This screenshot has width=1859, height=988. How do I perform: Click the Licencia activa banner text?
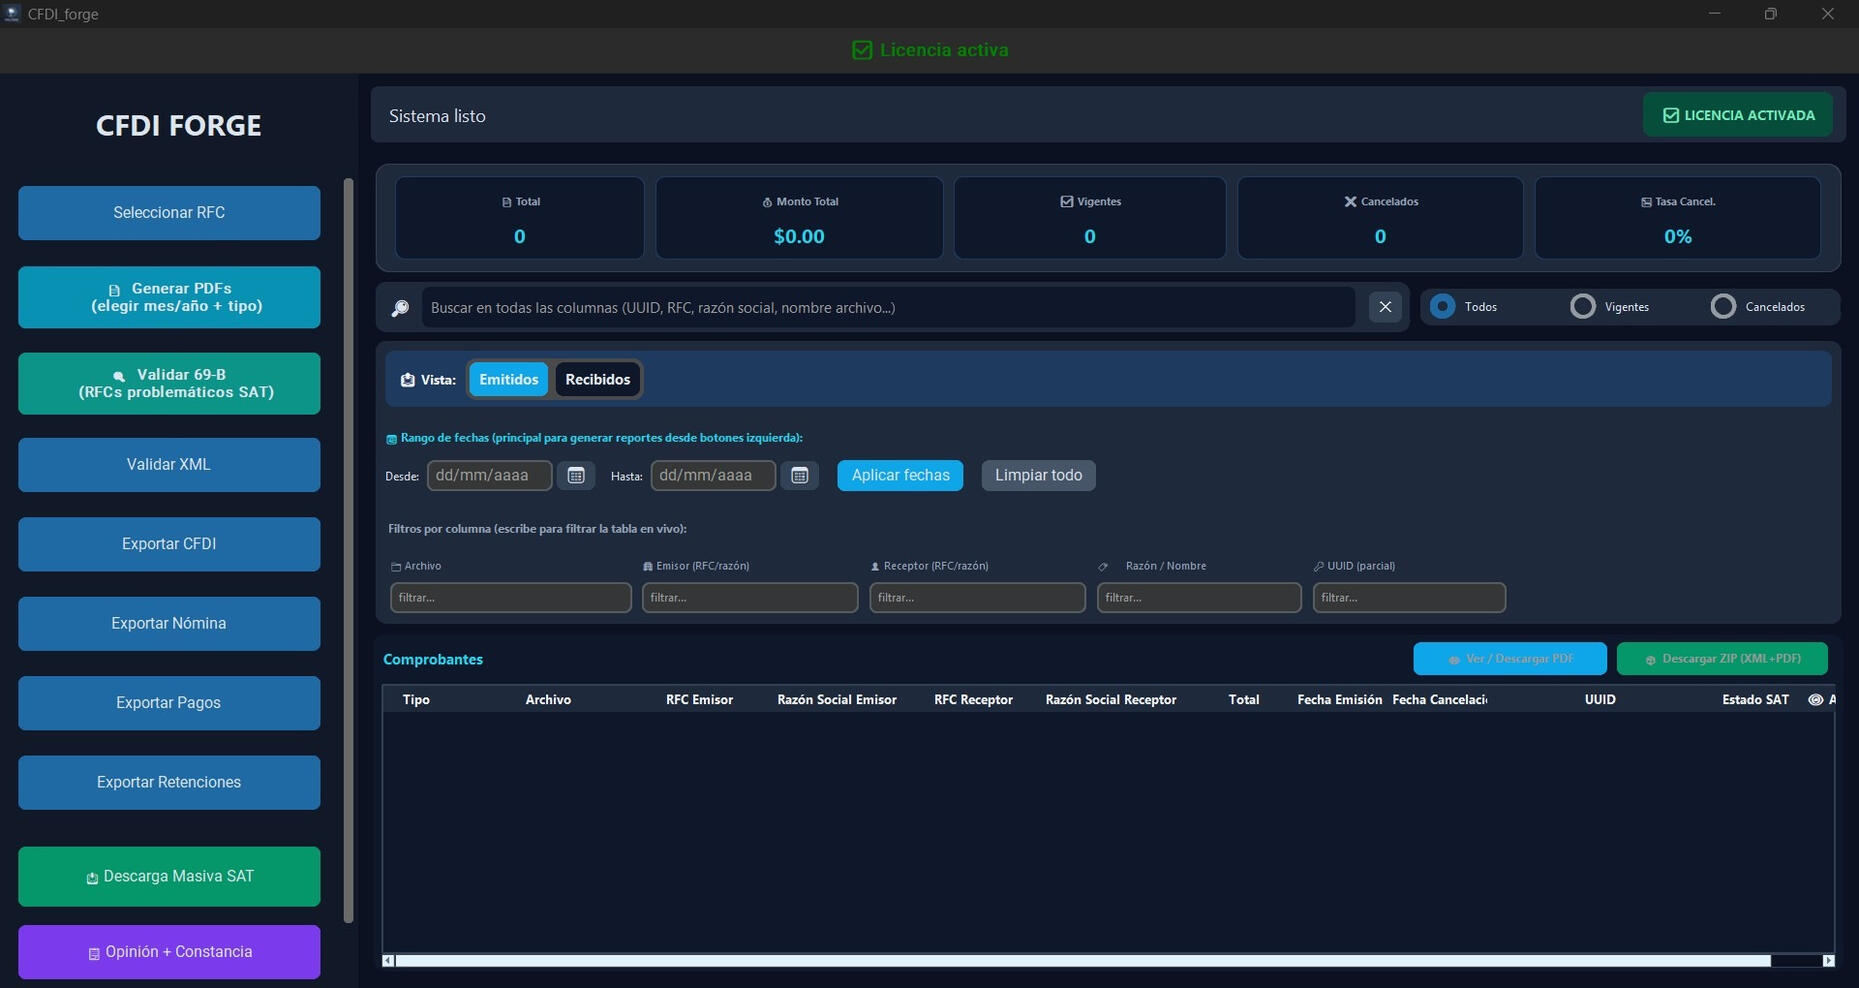click(930, 50)
